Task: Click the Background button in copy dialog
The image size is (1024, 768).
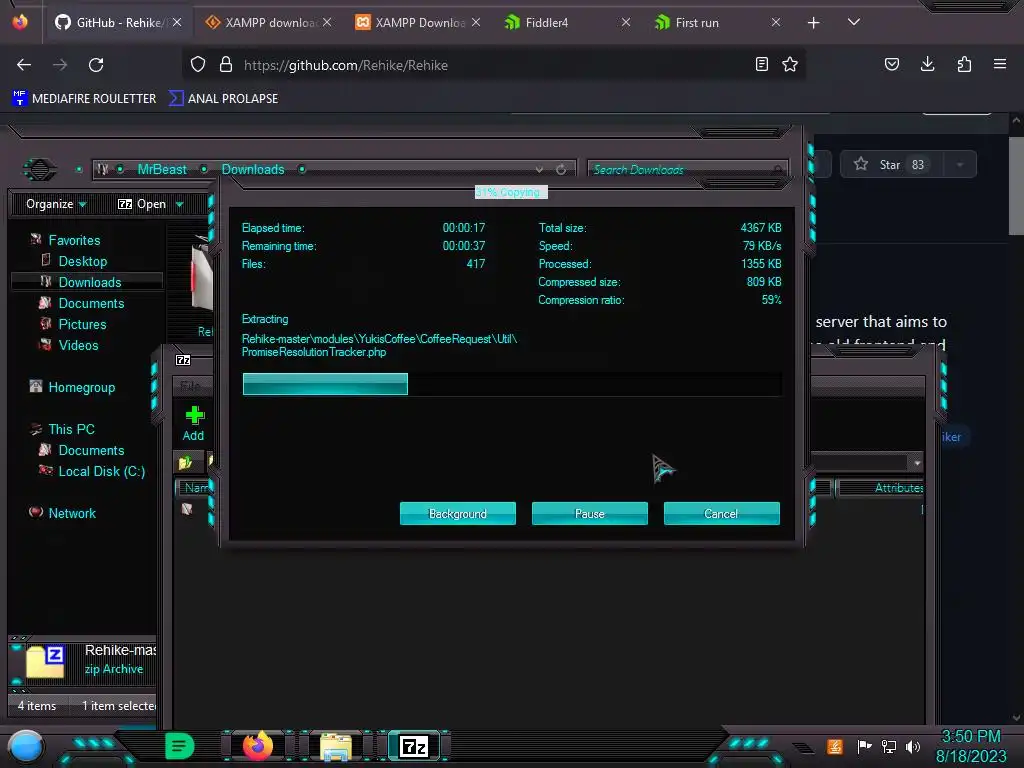Action: pos(457,513)
